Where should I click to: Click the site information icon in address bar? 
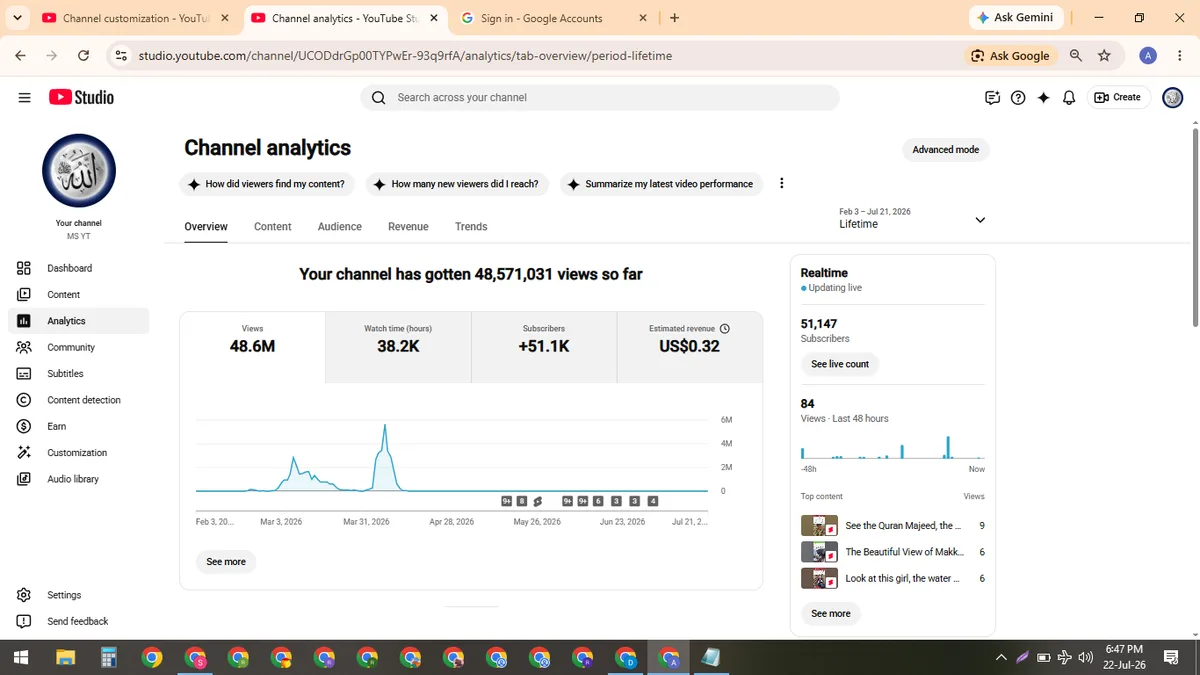coord(121,56)
